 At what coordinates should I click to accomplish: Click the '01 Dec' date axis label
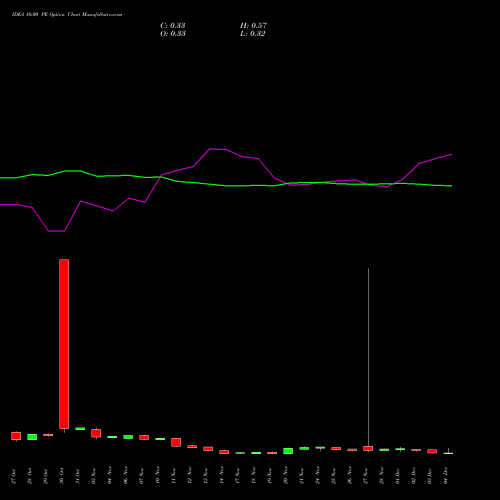(397, 476)
